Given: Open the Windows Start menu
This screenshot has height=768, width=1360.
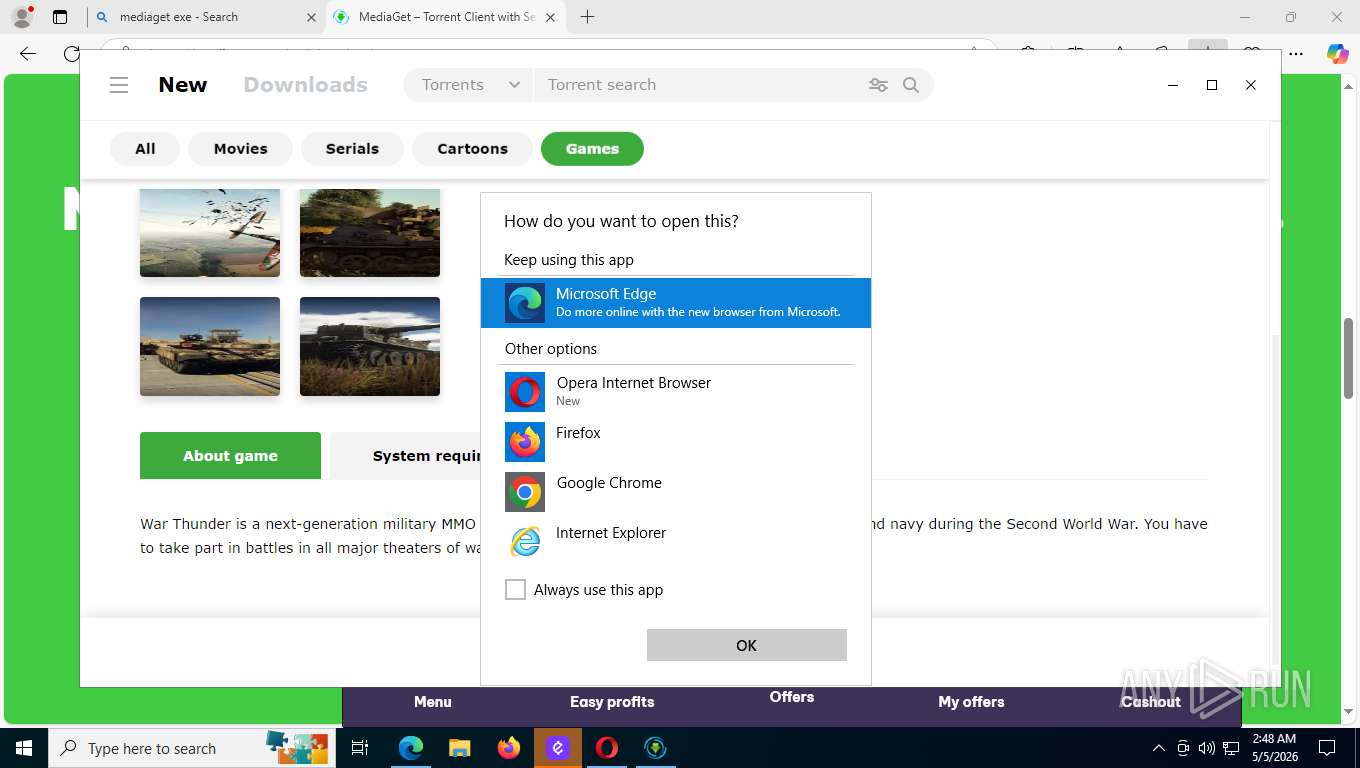Looking at the screenshot, I should point(23,748).
